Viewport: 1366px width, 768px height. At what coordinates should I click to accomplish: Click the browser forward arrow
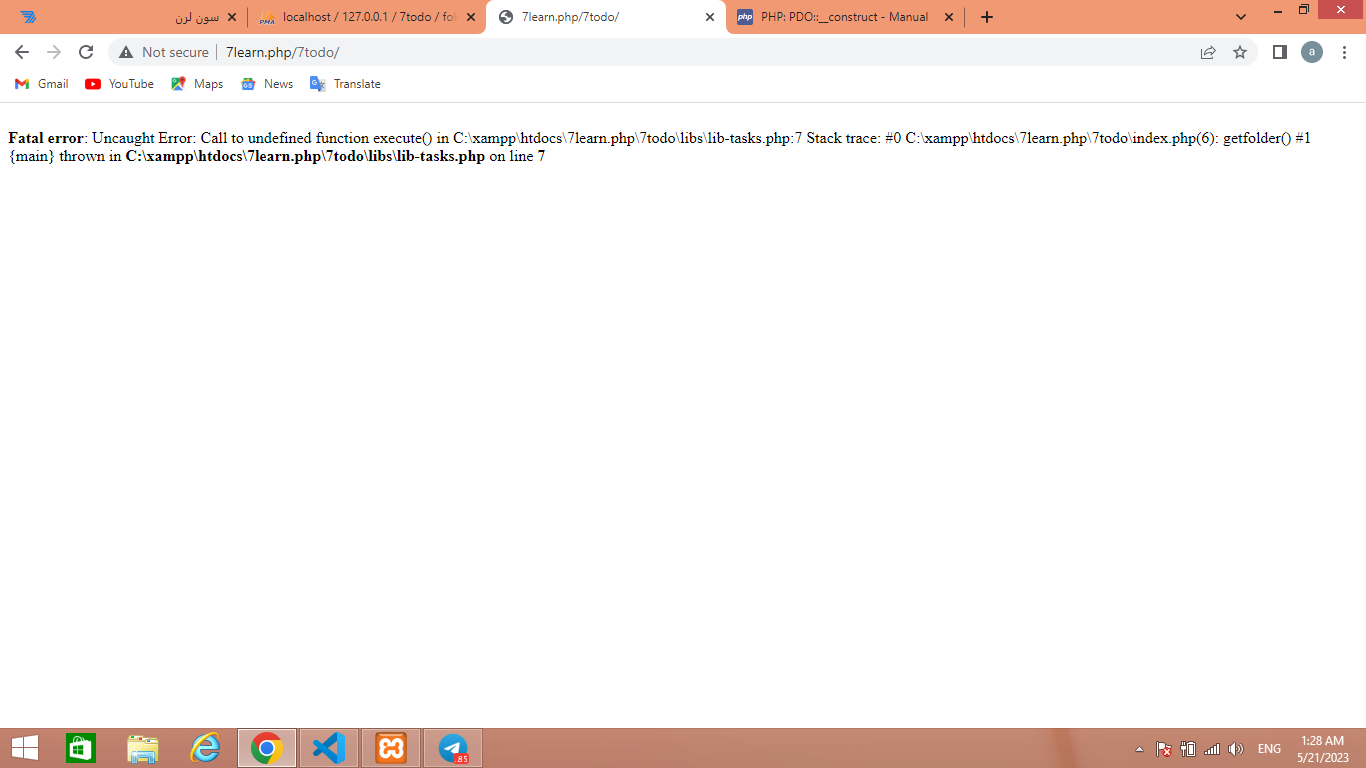point(54,52)
